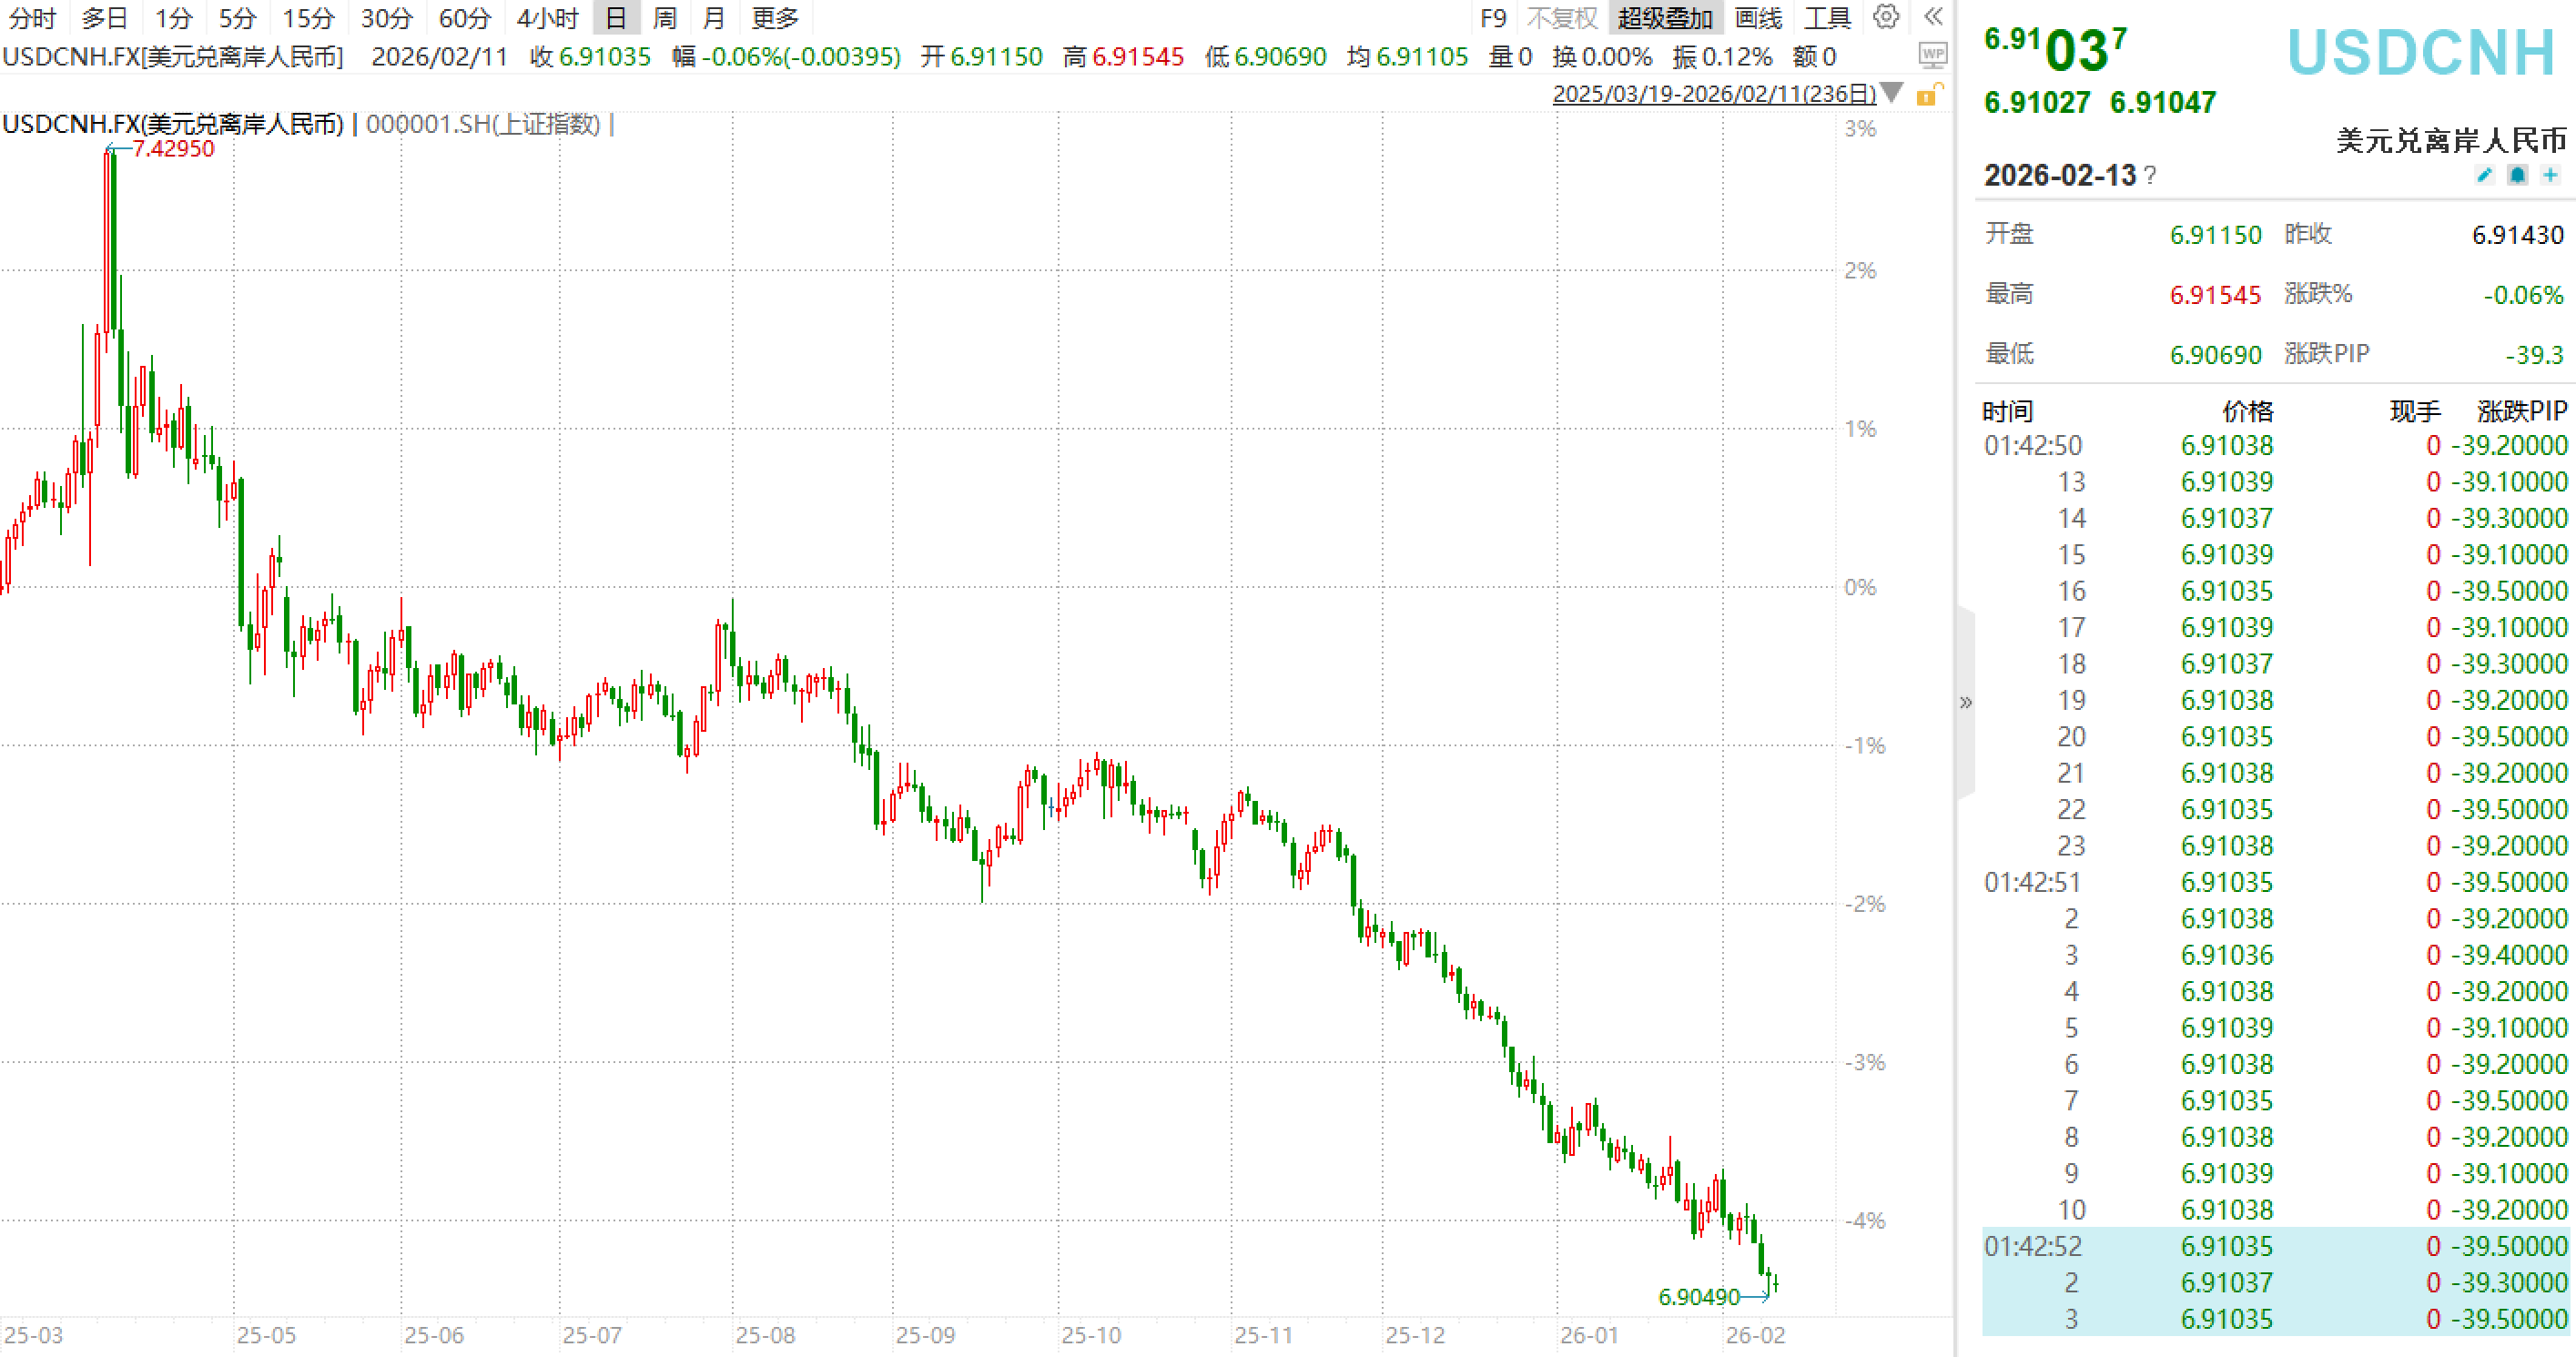Viewport: 2576px width, 1357px height.
Task: Toggle 超级叠加 overlay mode
Action: pyautogui.click(x=1665, y=17)
